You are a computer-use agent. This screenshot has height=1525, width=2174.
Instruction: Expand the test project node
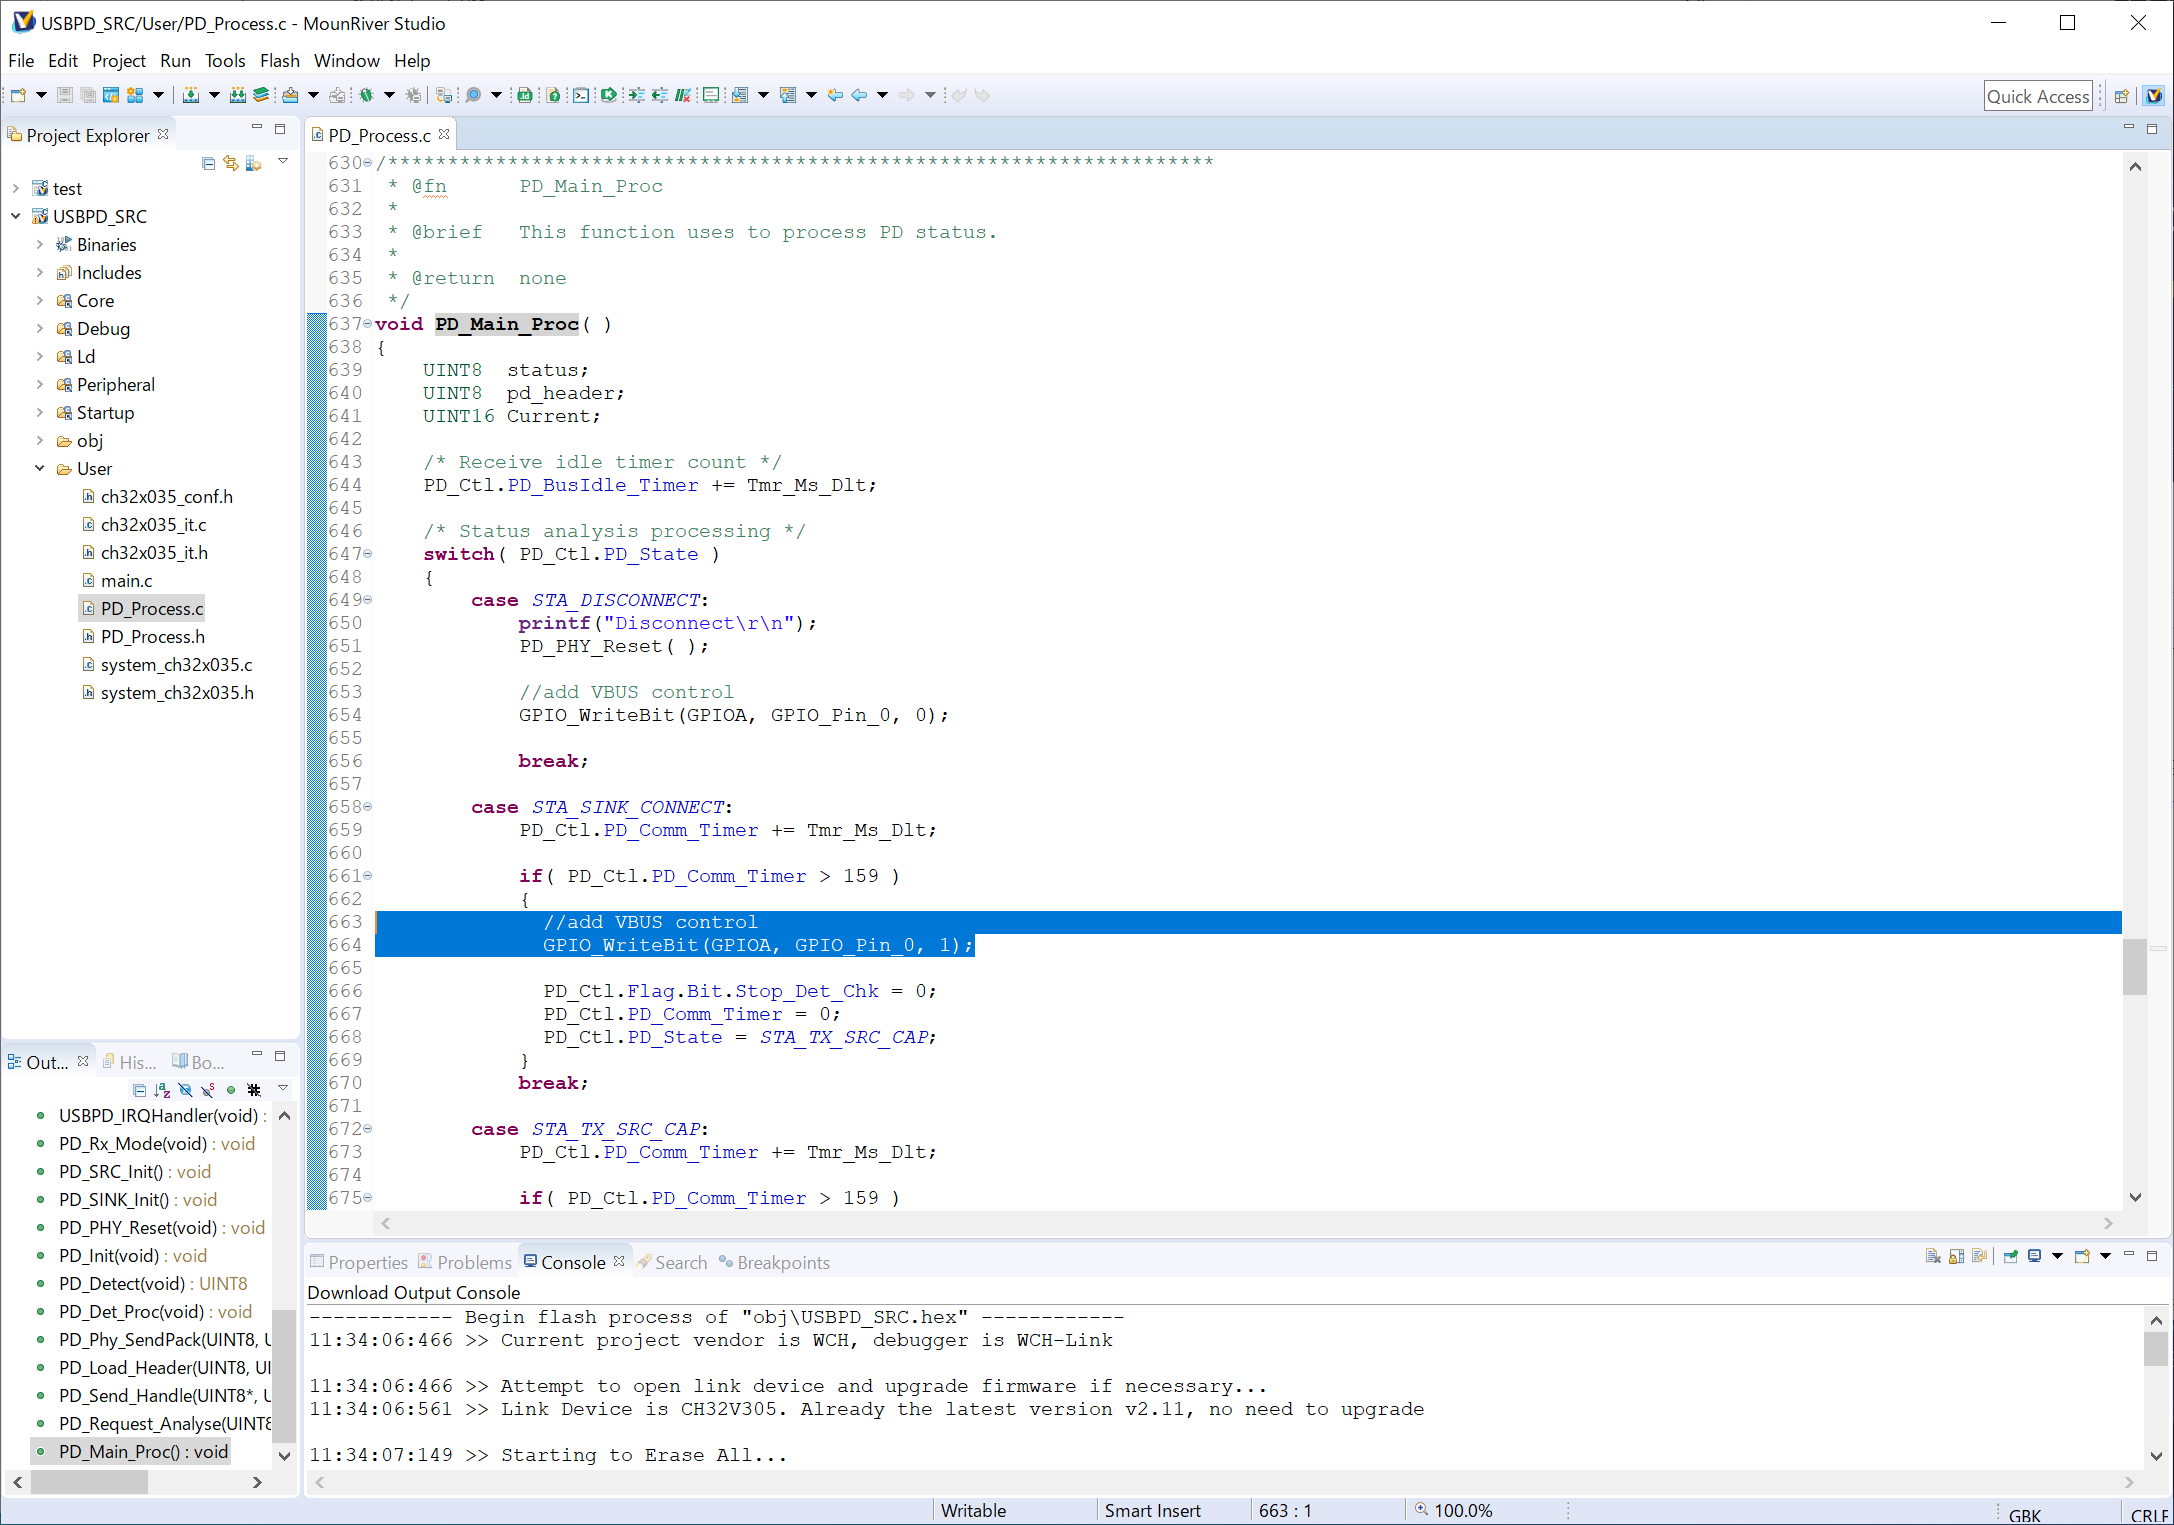[16, 188]
